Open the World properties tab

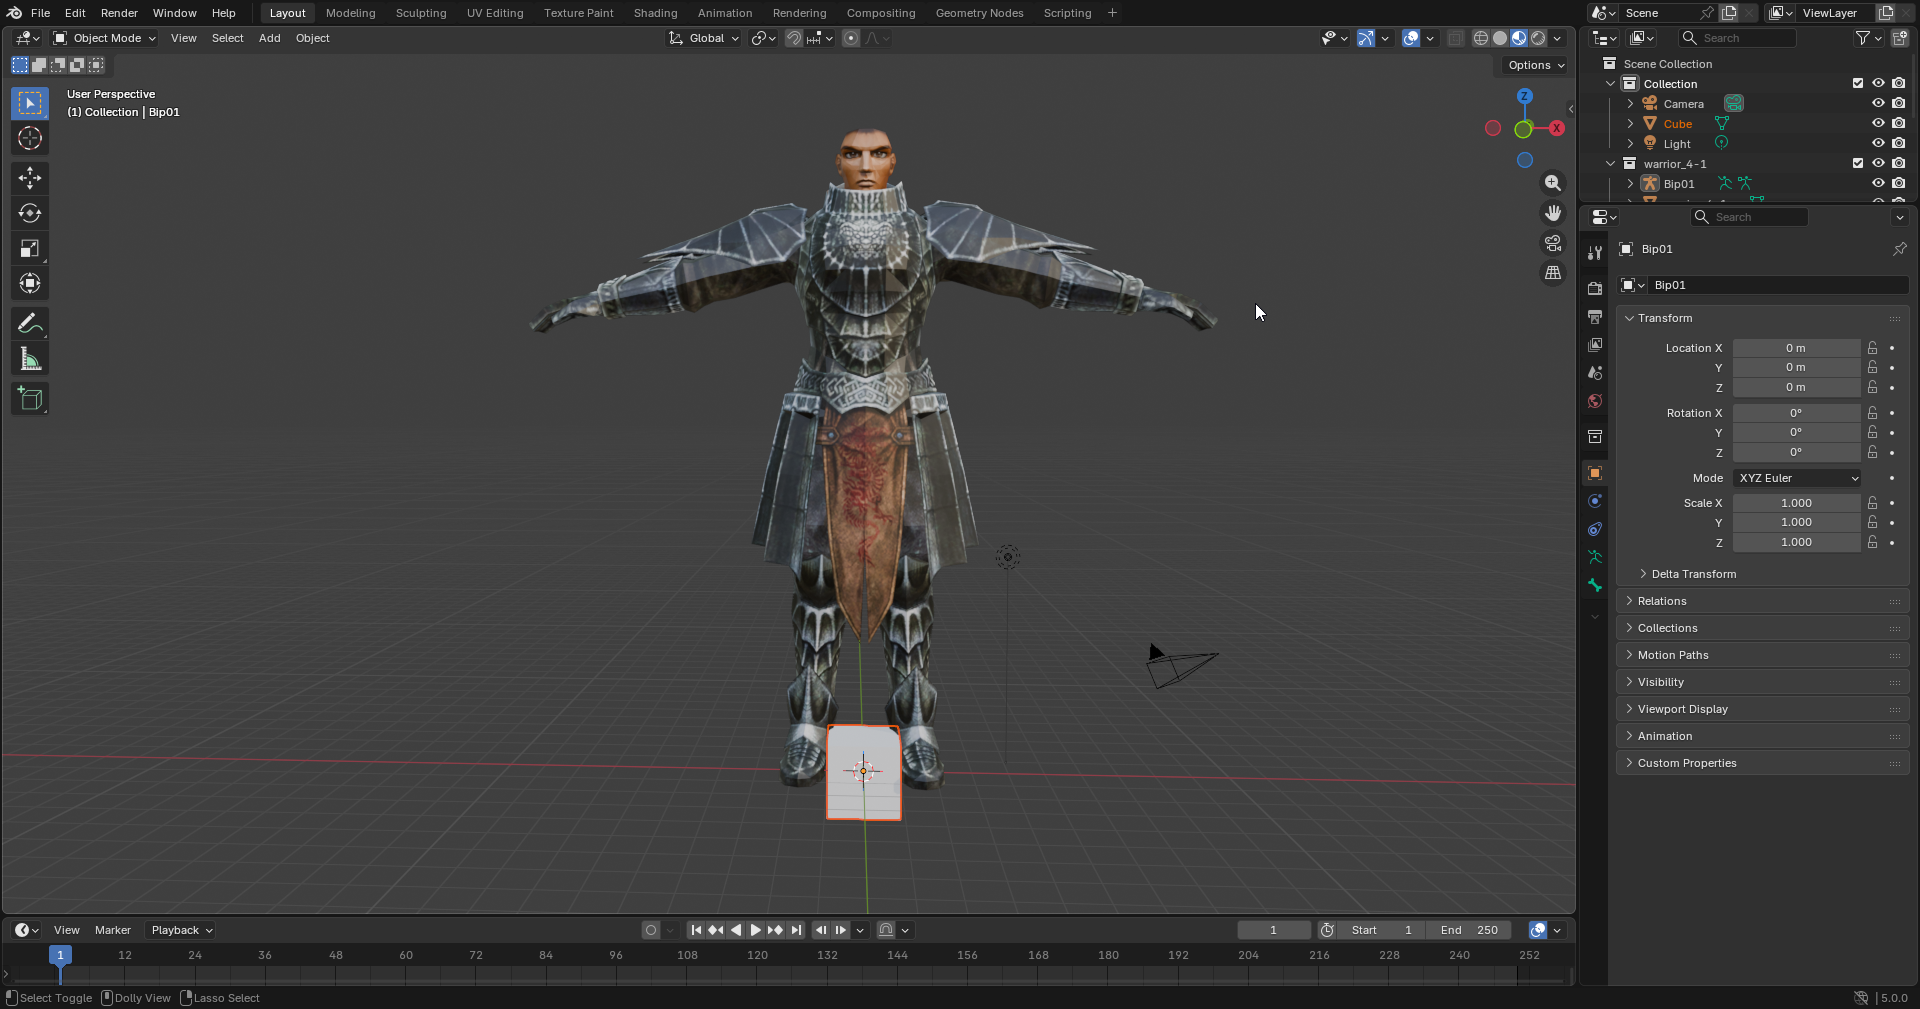pos(1595,401)
